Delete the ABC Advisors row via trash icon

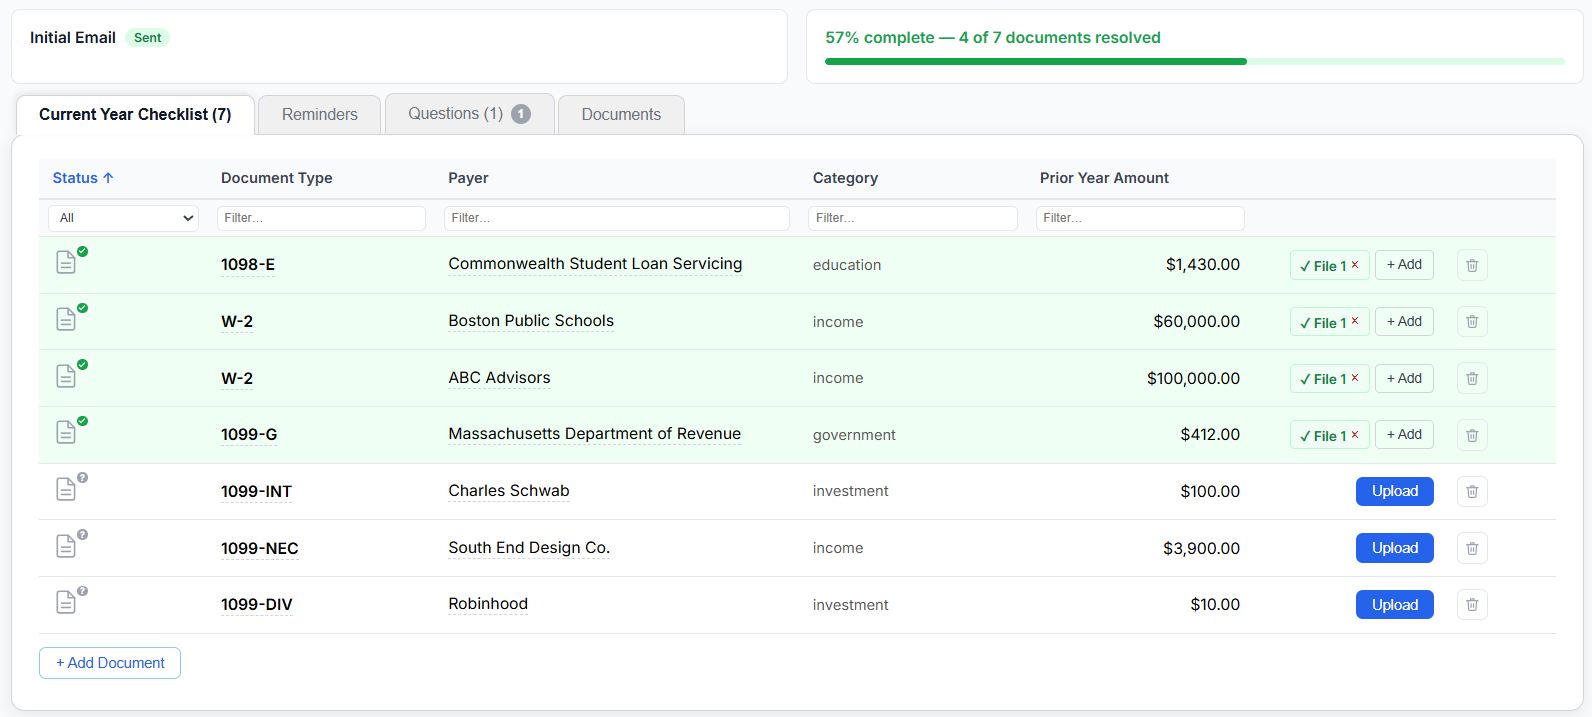pos(1472,378)
